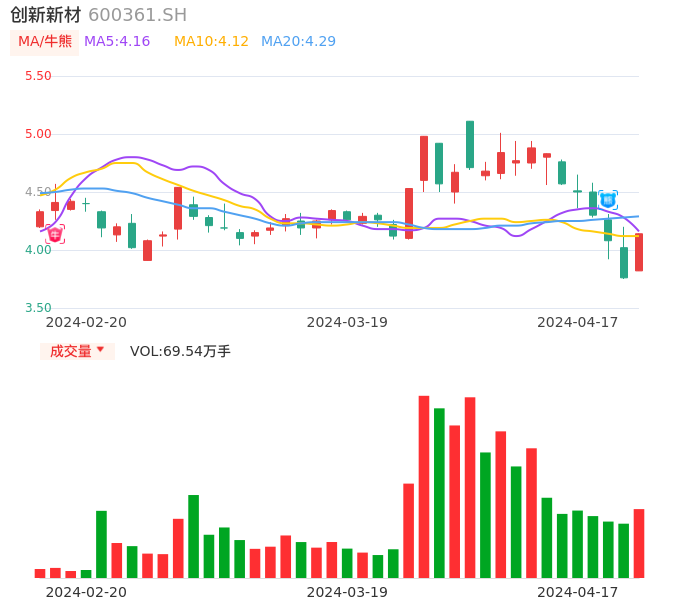This screenshot has height=606, width=686.
Task: Click 2024-04-17 date under volume chart
Action: [x=578, y=592]
